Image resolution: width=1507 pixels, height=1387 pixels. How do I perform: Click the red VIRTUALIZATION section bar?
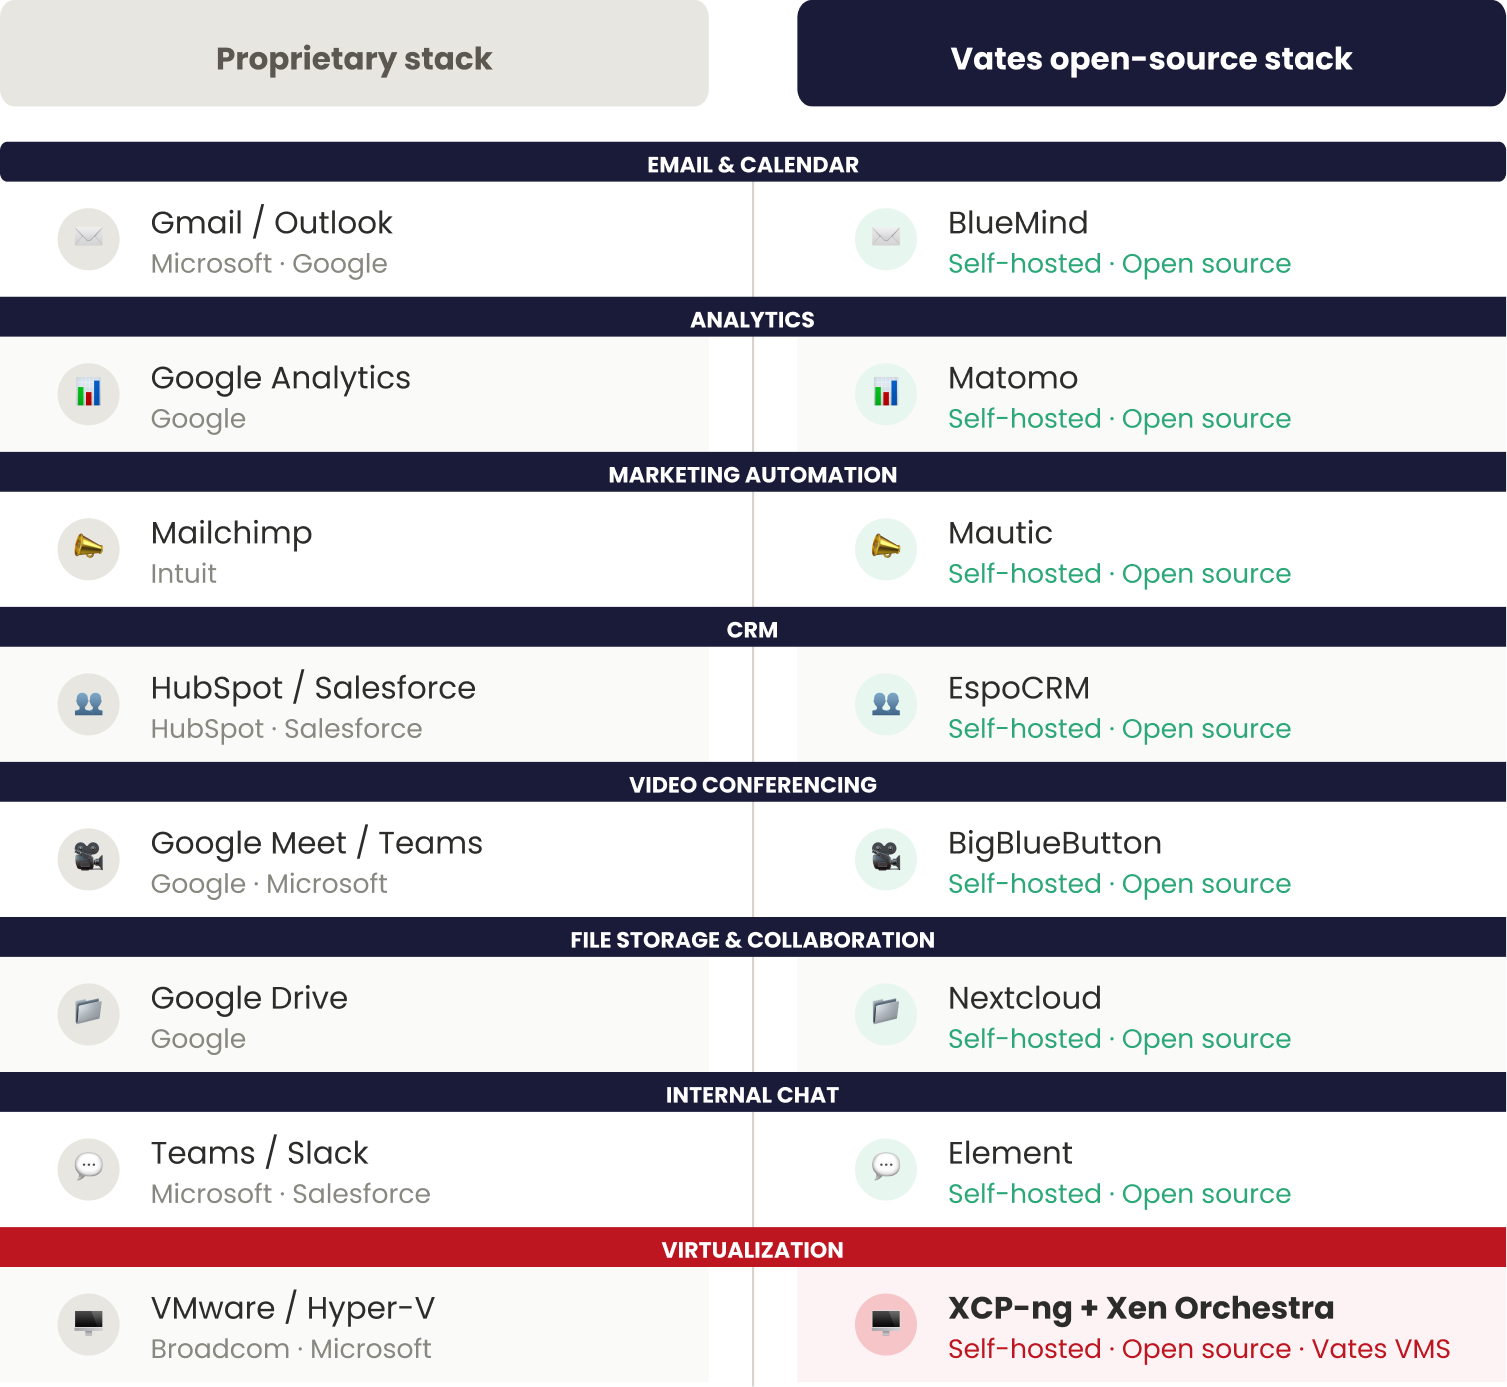tap(753, 1248)
